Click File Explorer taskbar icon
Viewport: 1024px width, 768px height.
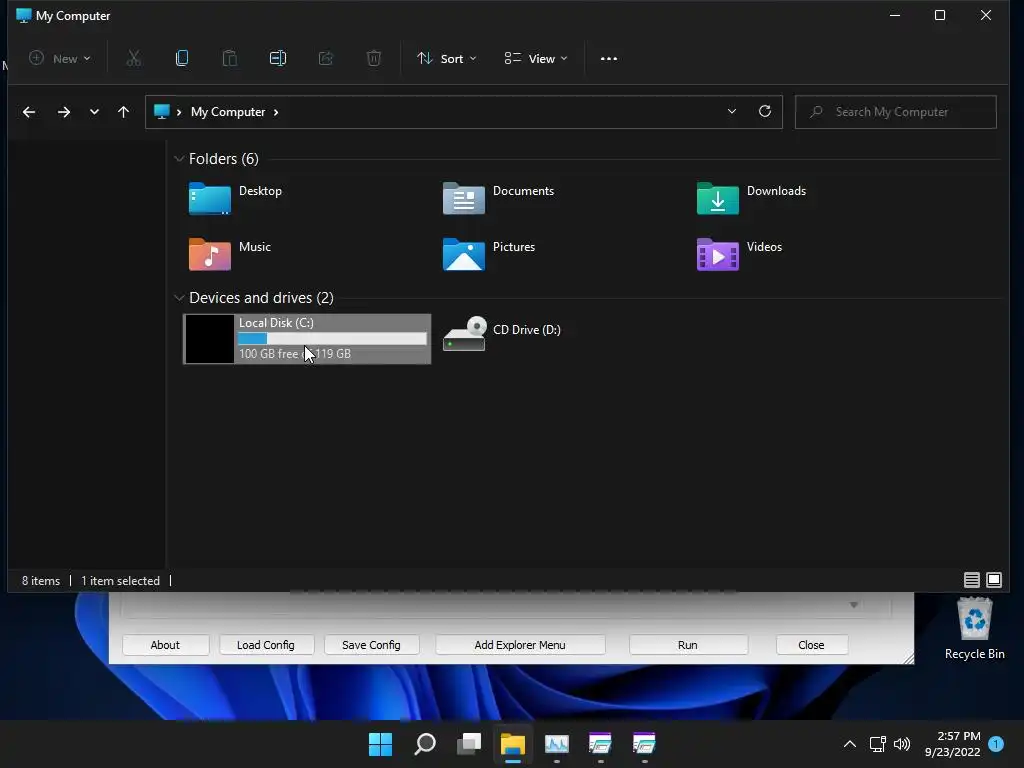pyautogui.click(x=513, y=744)
